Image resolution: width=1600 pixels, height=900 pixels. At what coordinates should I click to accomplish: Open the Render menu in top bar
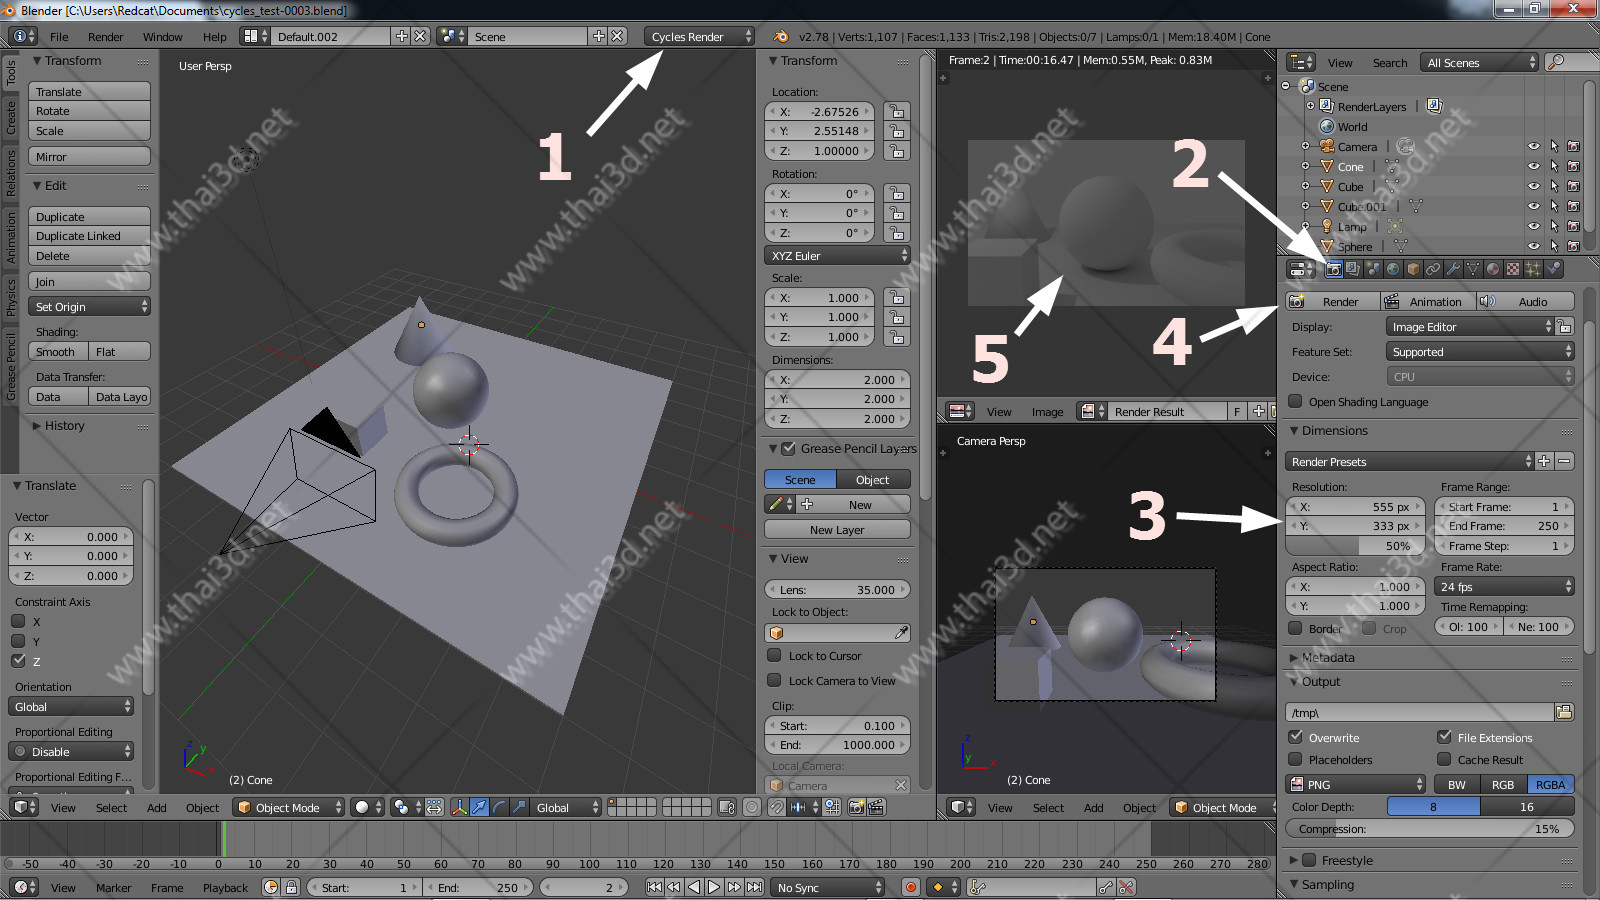pos(105,37)
